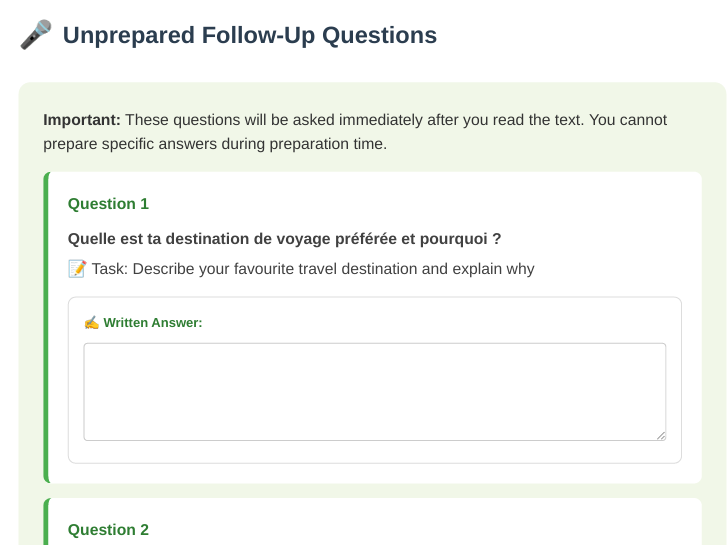This screenshot has height=545, width=728.
Task: Select the 'Unprepared Follow-Up Questions' heading
Action: (x=250, y=35)
